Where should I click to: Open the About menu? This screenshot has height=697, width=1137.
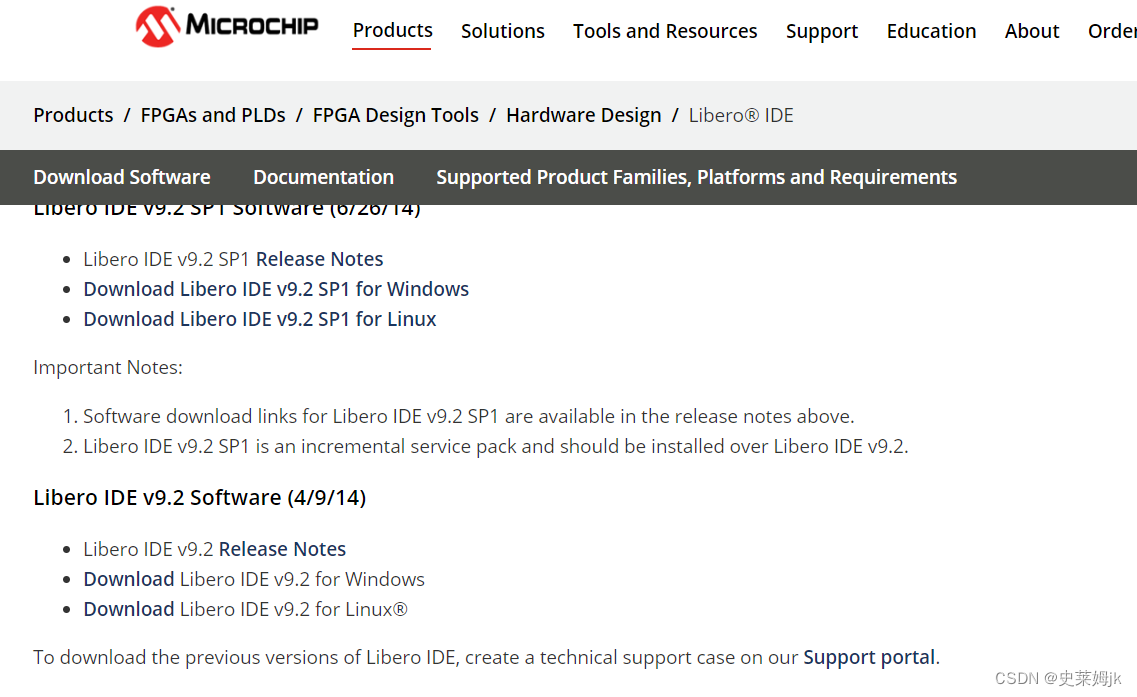click(1031, 31)
